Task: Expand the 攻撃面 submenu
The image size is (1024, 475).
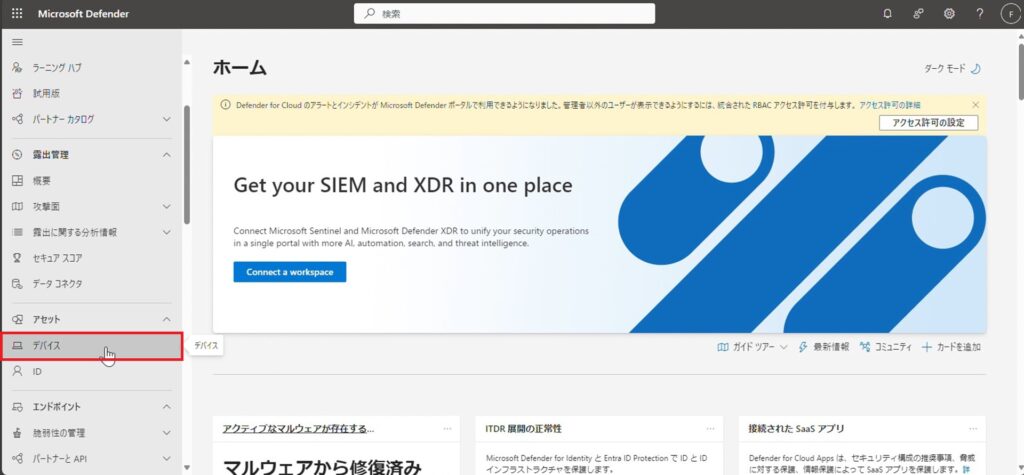Action: click(x=166, y=207)
